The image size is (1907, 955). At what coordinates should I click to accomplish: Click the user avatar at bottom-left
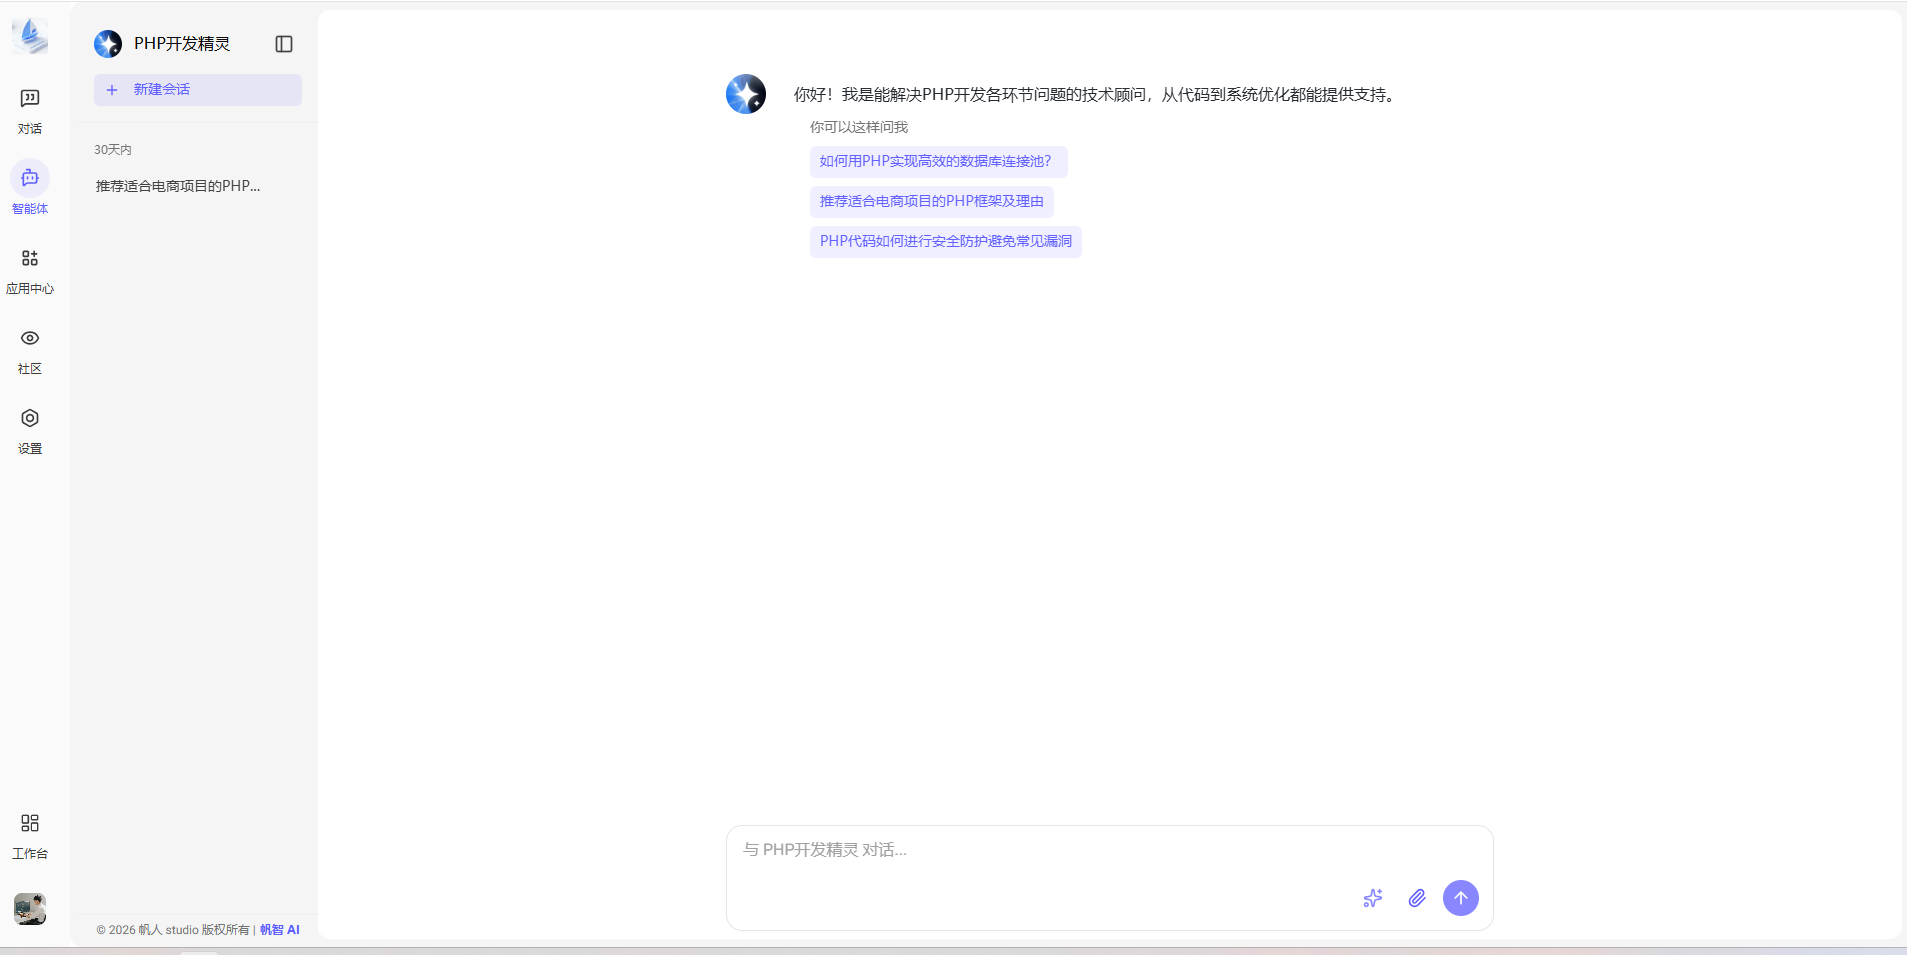click(x=30, y=908)
